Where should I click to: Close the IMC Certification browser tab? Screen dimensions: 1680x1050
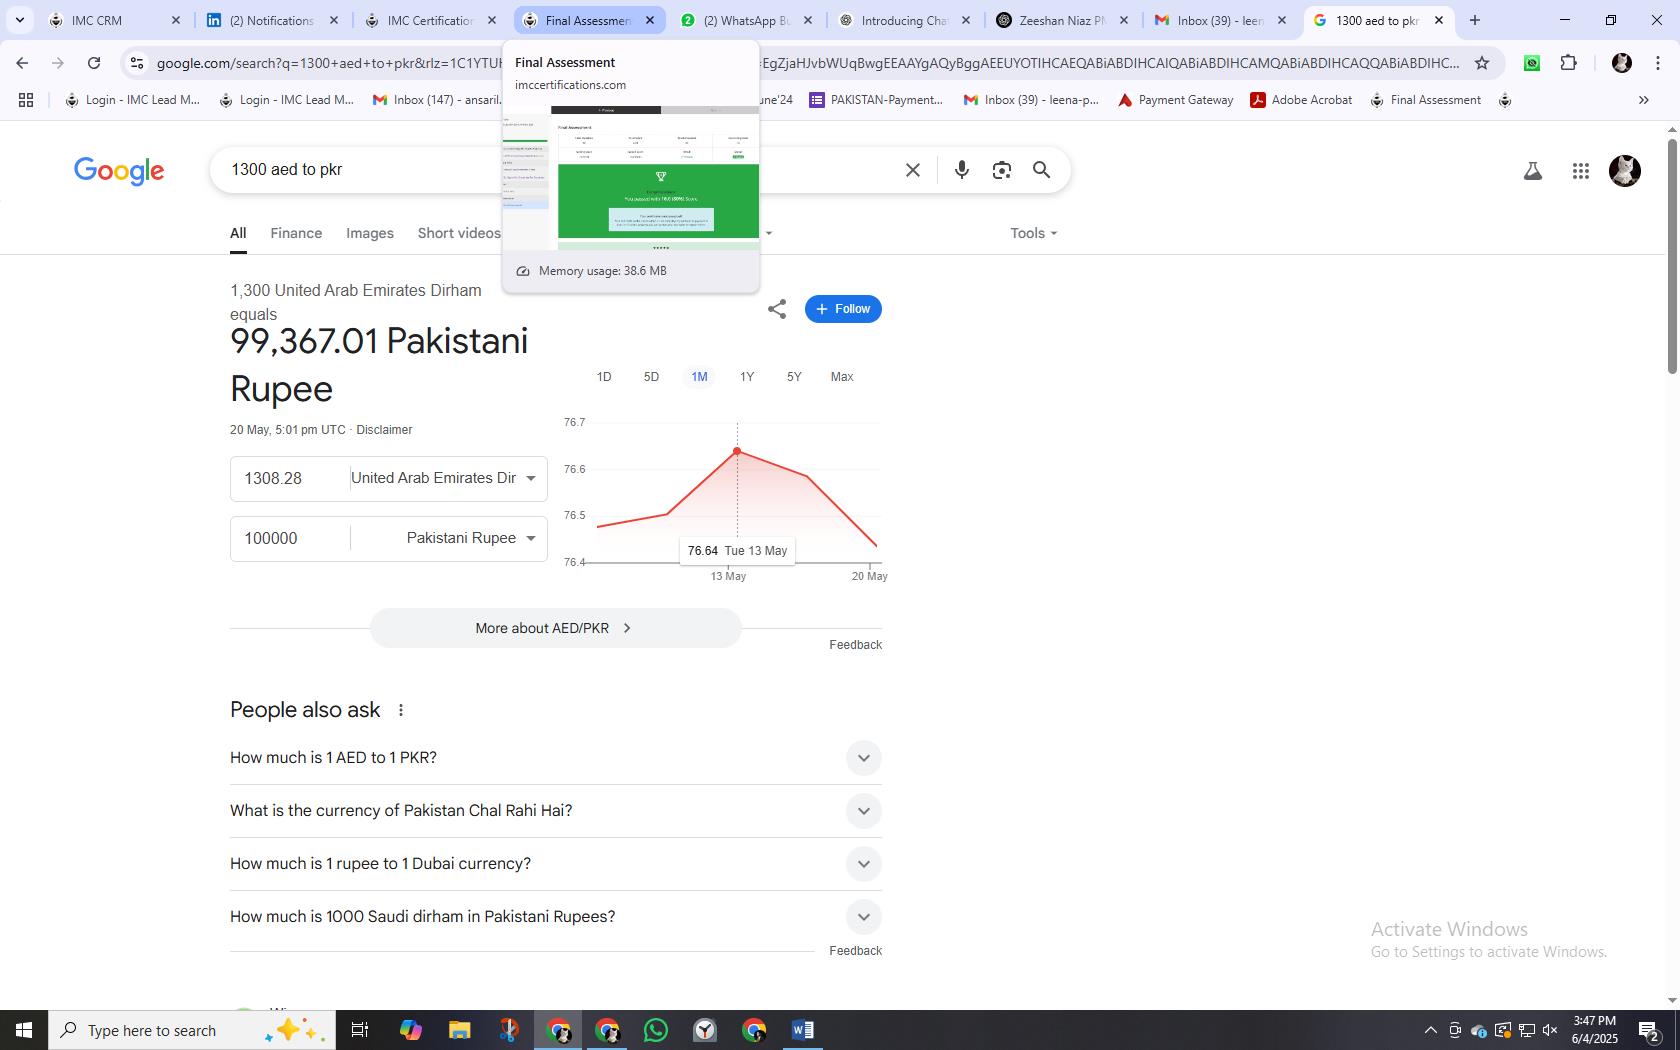click(491, 20)
